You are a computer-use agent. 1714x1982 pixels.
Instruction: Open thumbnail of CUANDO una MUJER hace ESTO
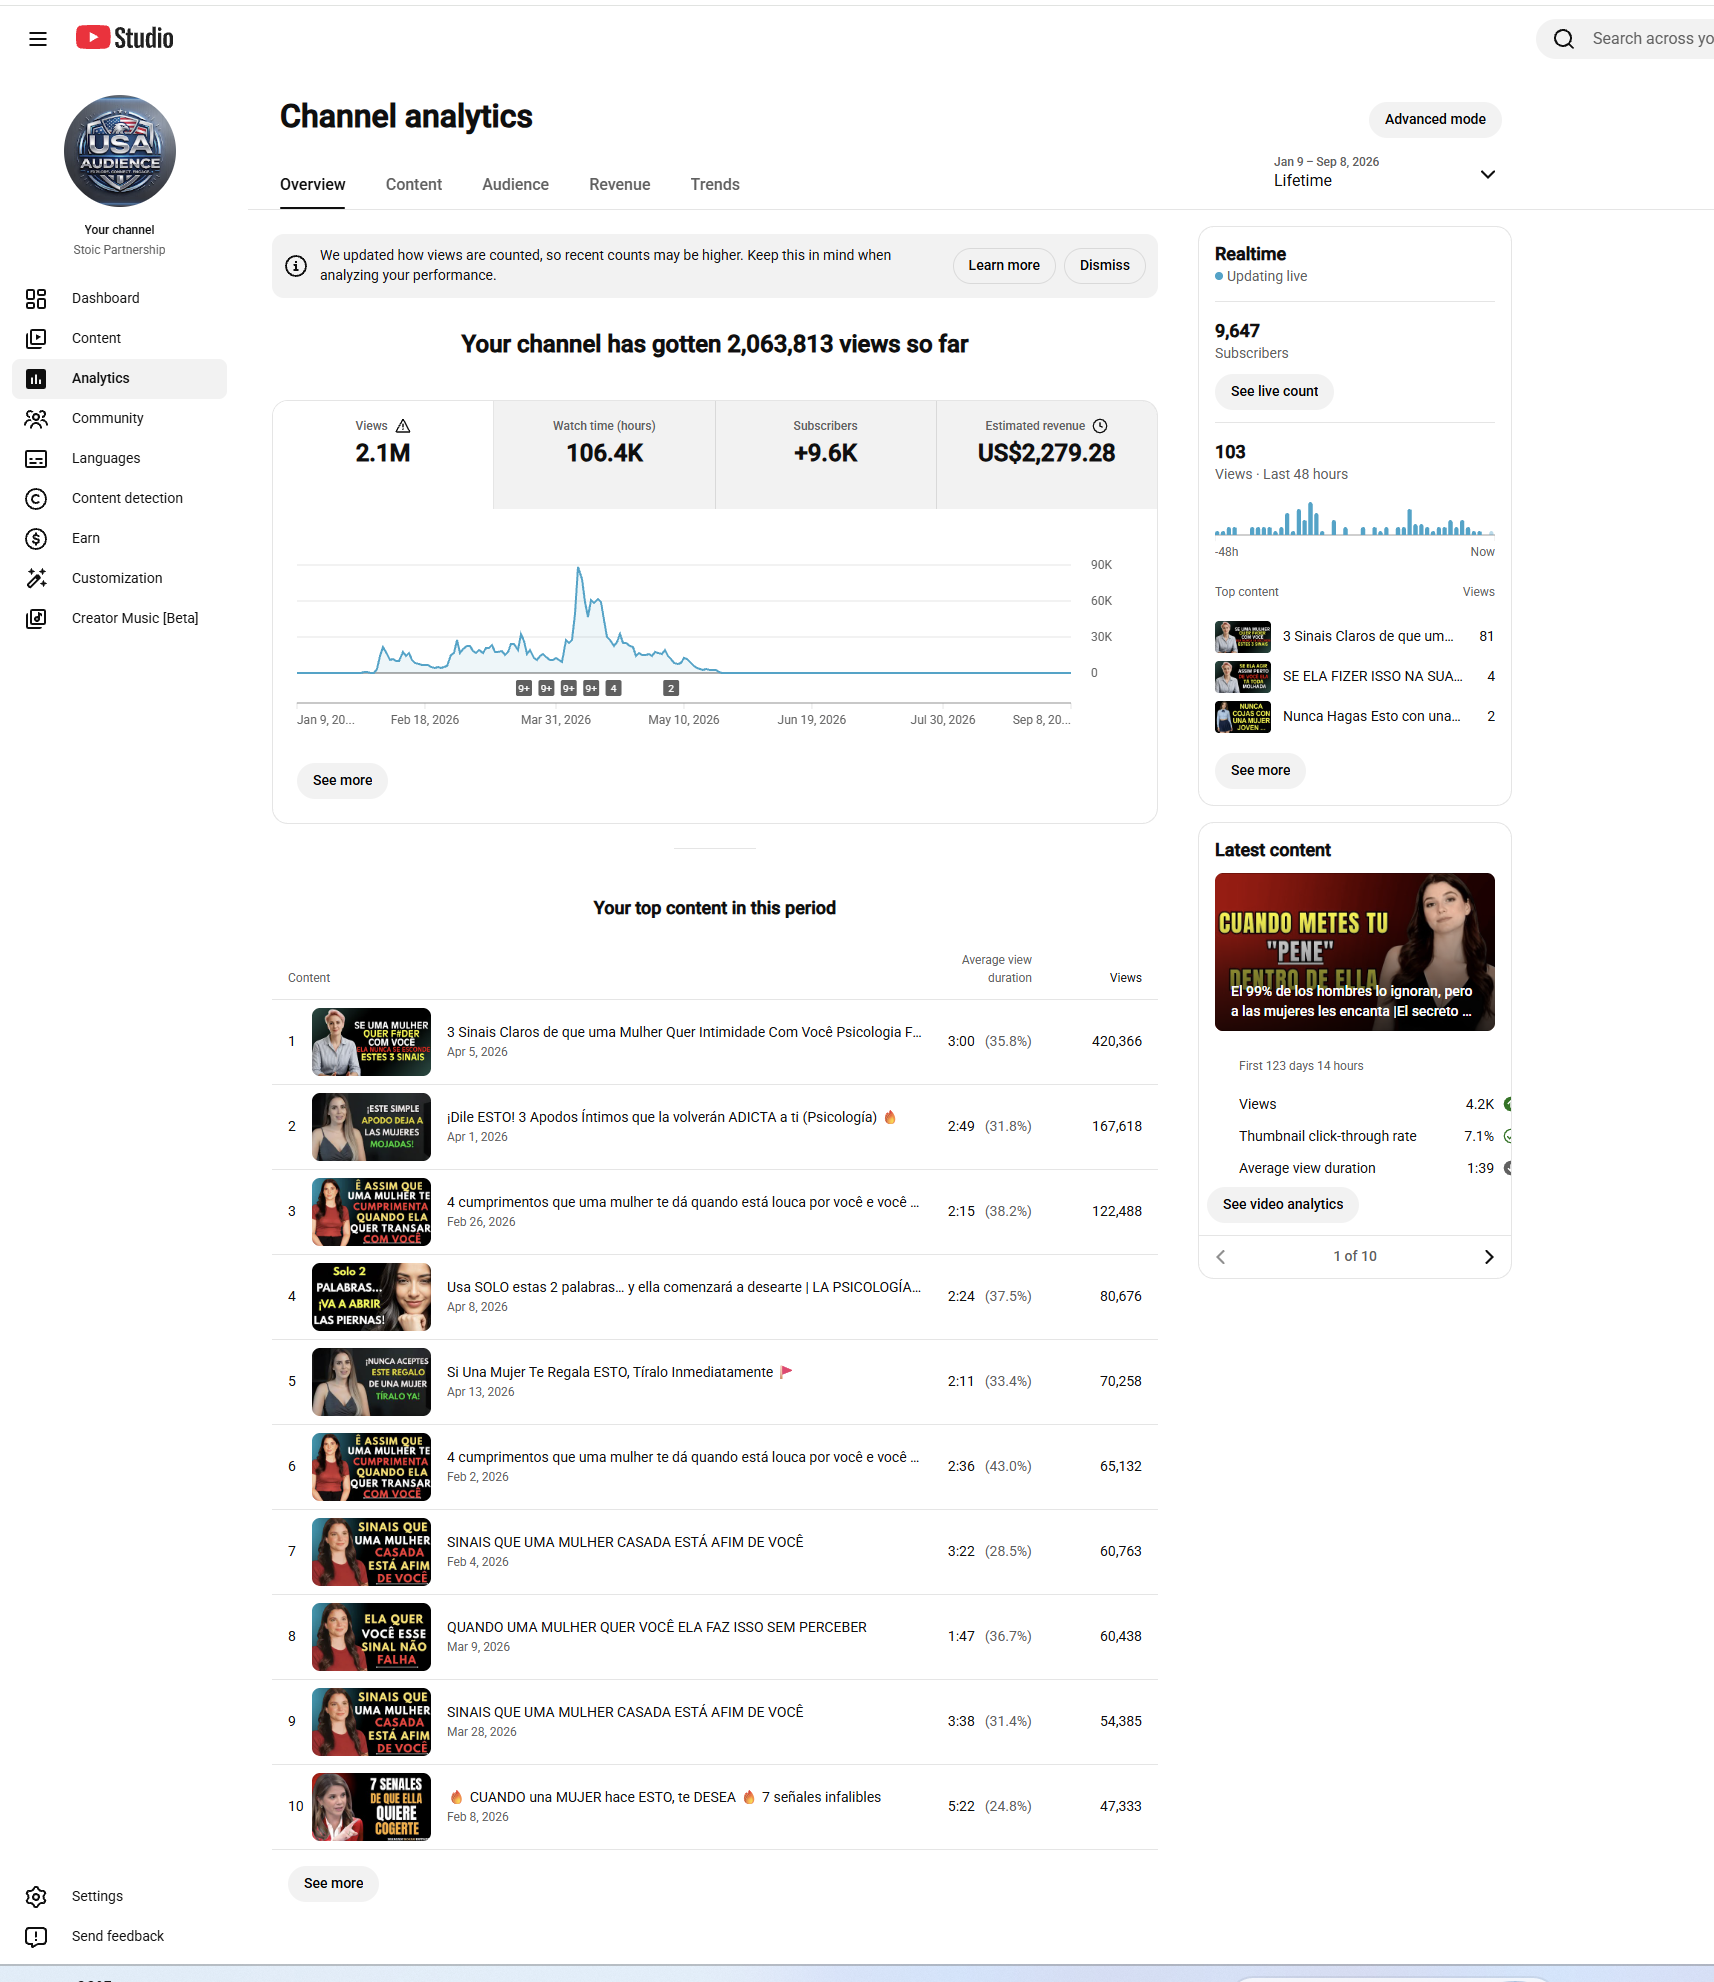coord(371,1807)
